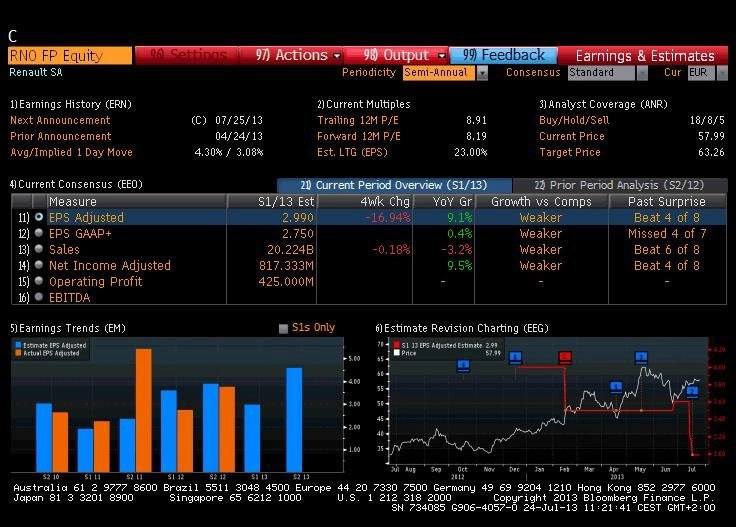Viewport: 736px width, 527px height.
Task: Click the blue Estimate EPS Adjusted legend swatch
Action: [x=18, y=345]
